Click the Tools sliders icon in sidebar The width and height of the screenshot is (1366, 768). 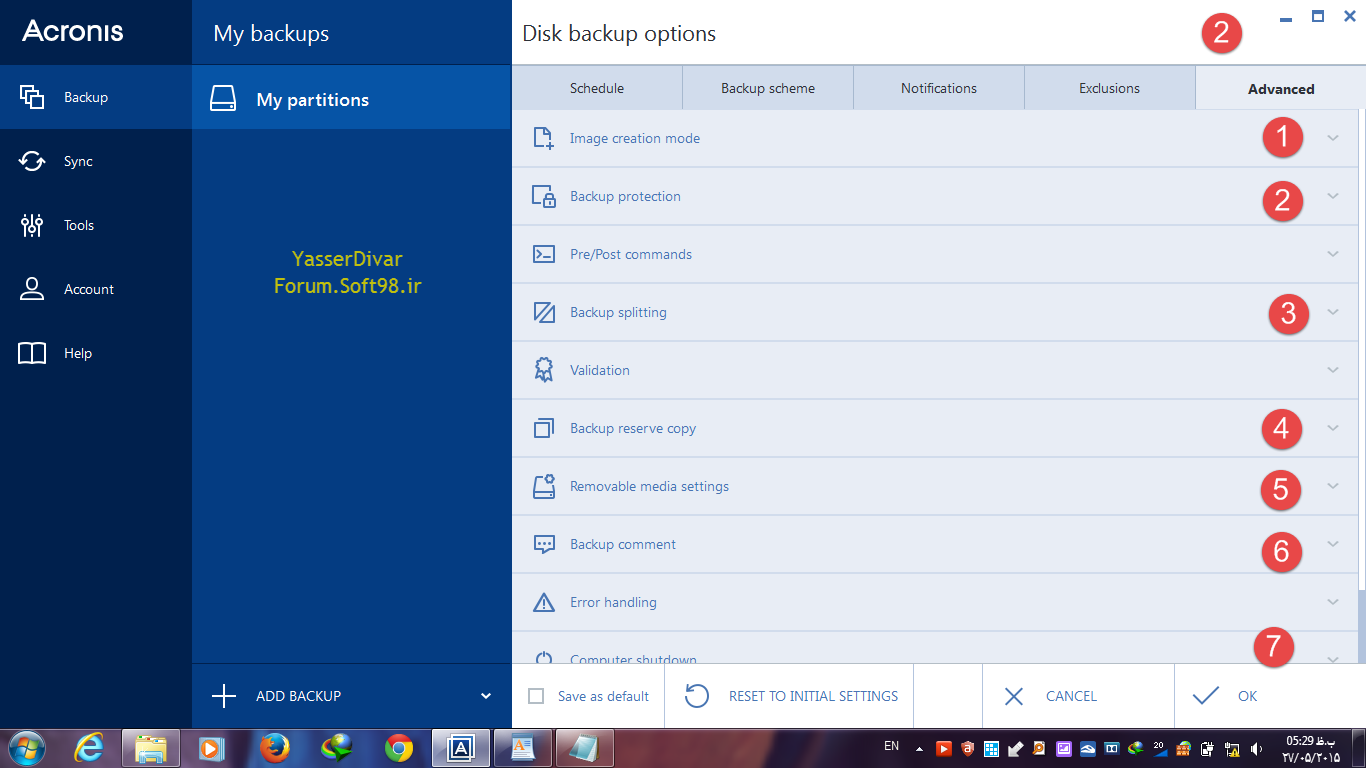click(x=32, y=225)
